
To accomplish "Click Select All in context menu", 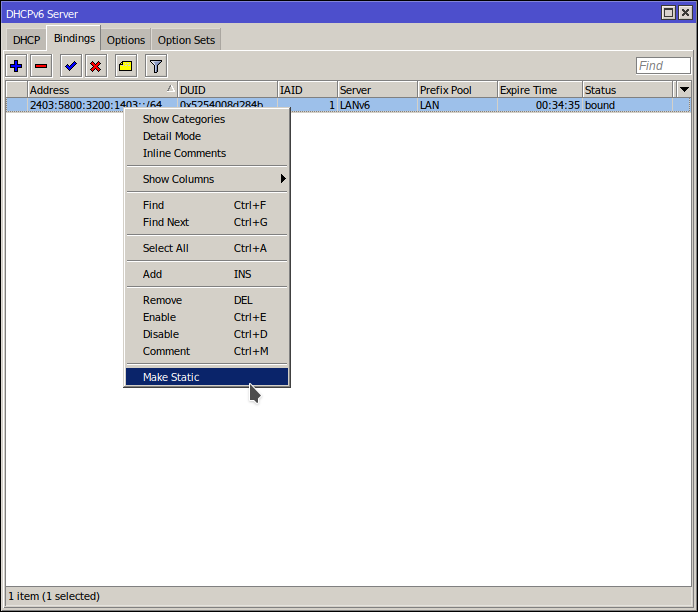I will 207,248.
